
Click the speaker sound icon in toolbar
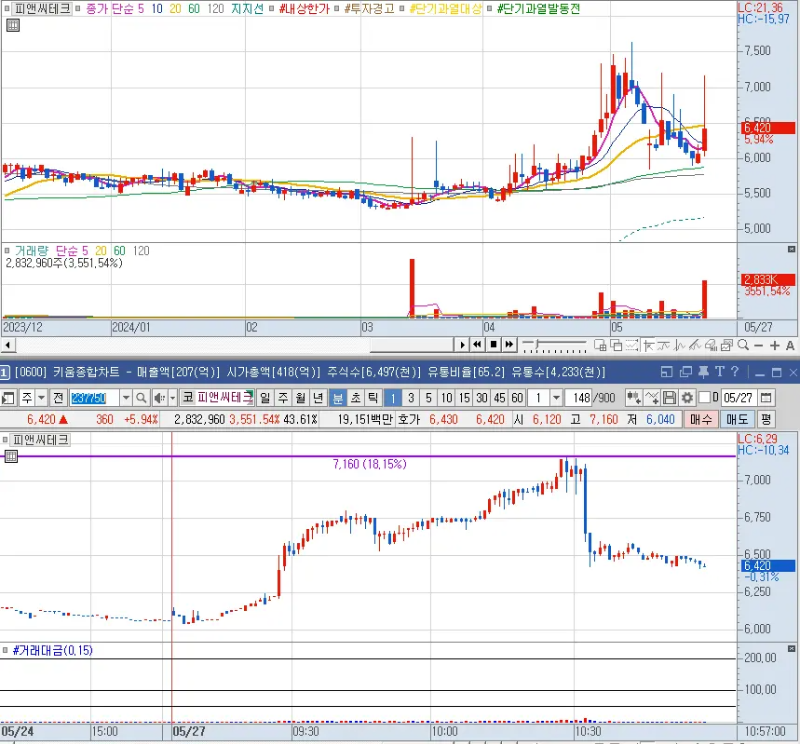(159, 398)
